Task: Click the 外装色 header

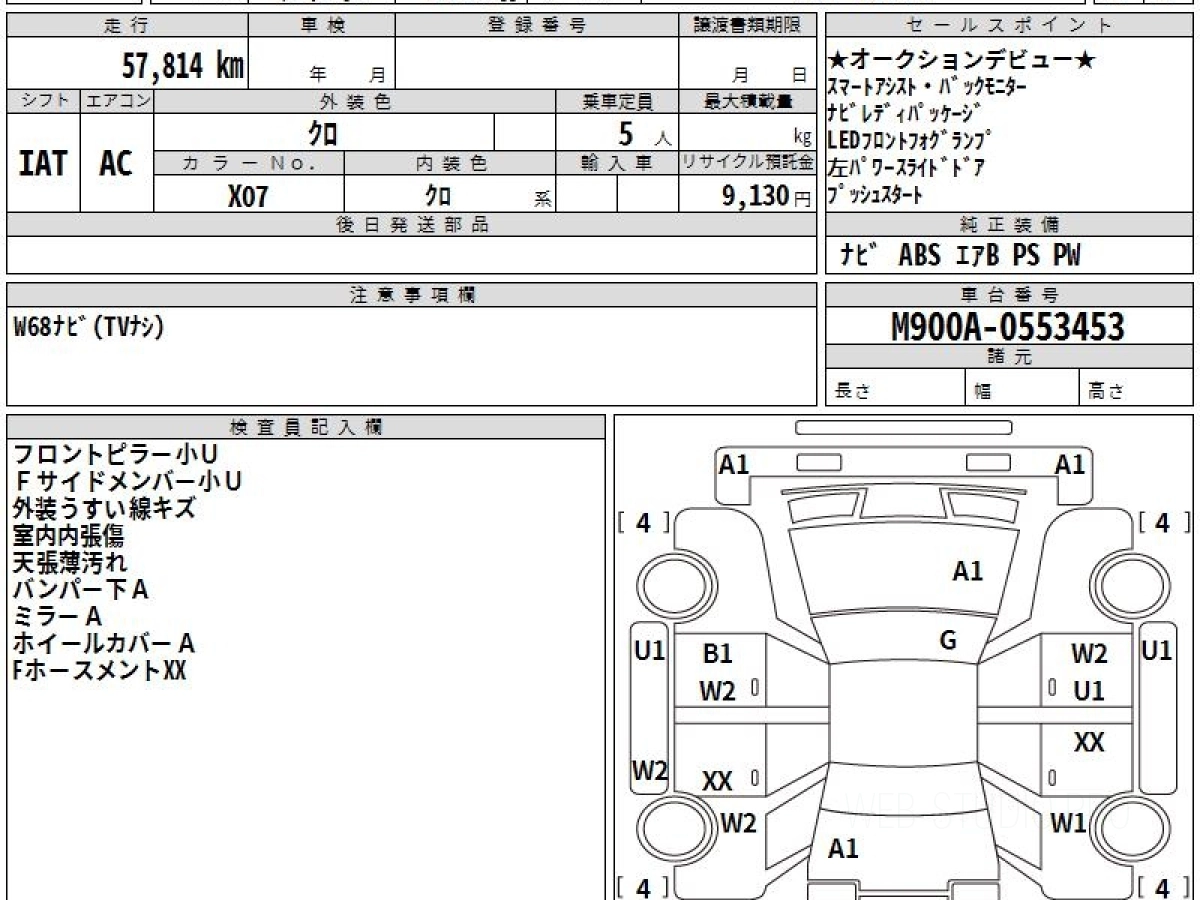Action: point(355,101)
